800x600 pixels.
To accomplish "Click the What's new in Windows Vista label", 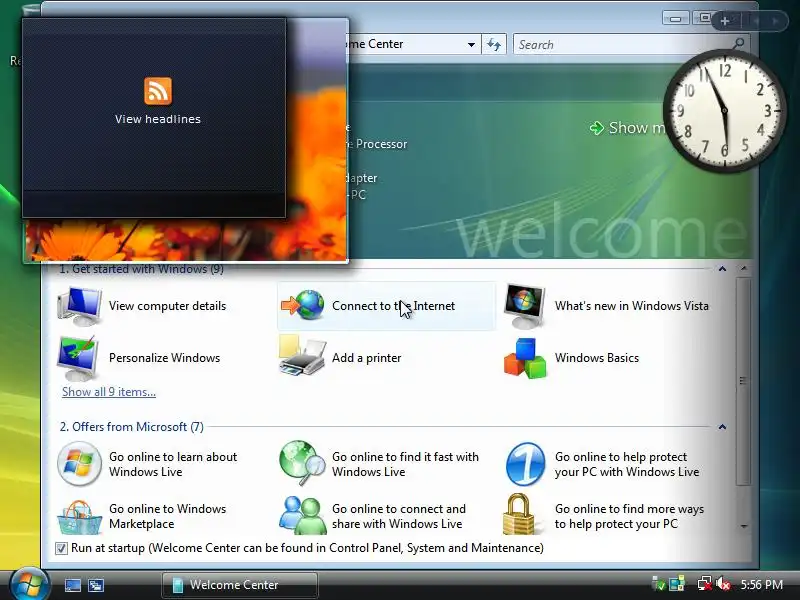I will (x=632, y=306).
